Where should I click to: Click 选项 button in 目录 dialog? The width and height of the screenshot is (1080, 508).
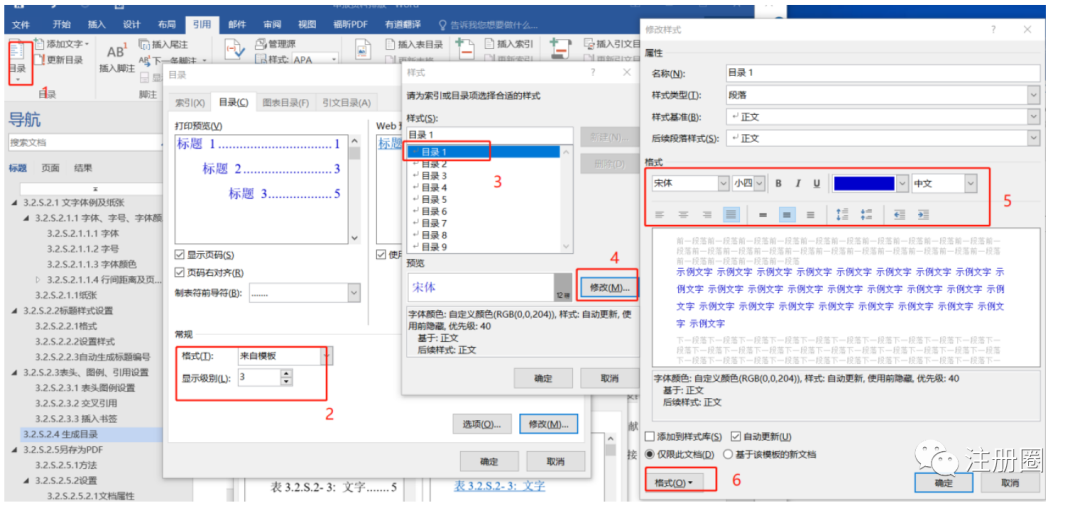click(481, 424)
